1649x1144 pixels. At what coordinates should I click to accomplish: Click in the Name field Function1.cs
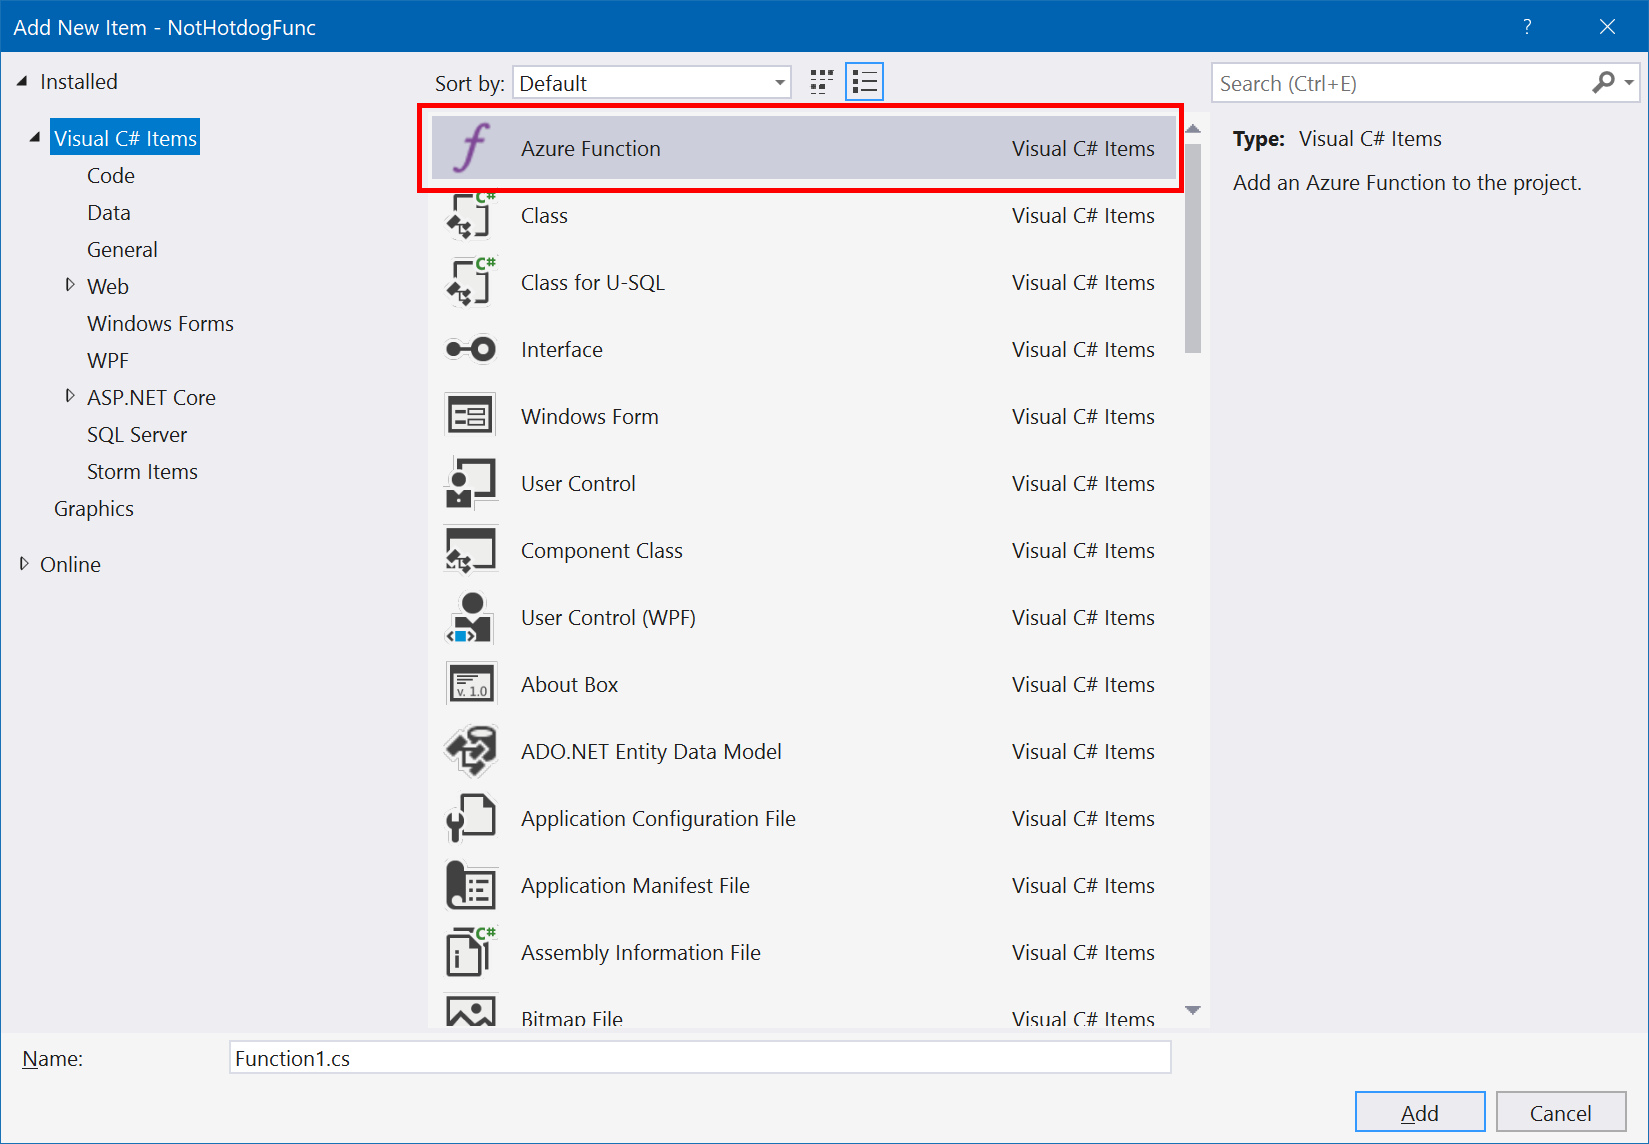[700, 1058]
